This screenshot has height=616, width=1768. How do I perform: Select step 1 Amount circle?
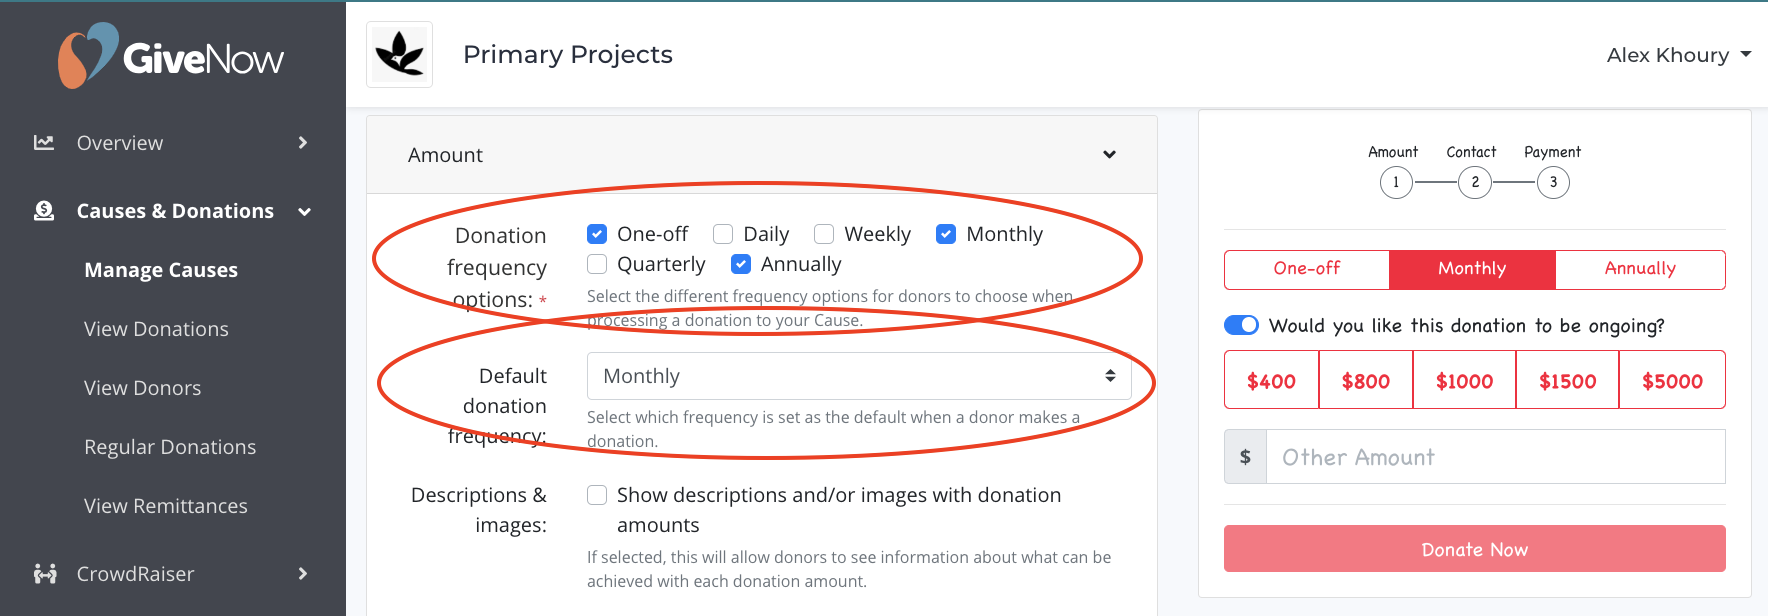tap(1396, 182)
